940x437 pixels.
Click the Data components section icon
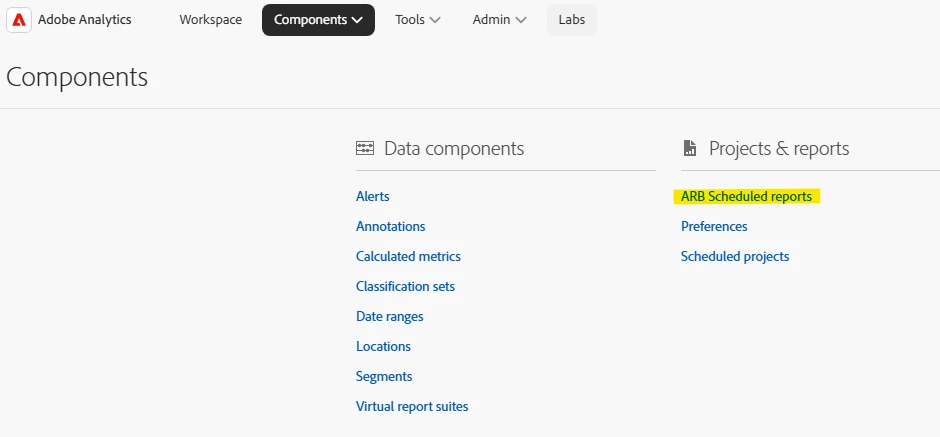point(365,149)
